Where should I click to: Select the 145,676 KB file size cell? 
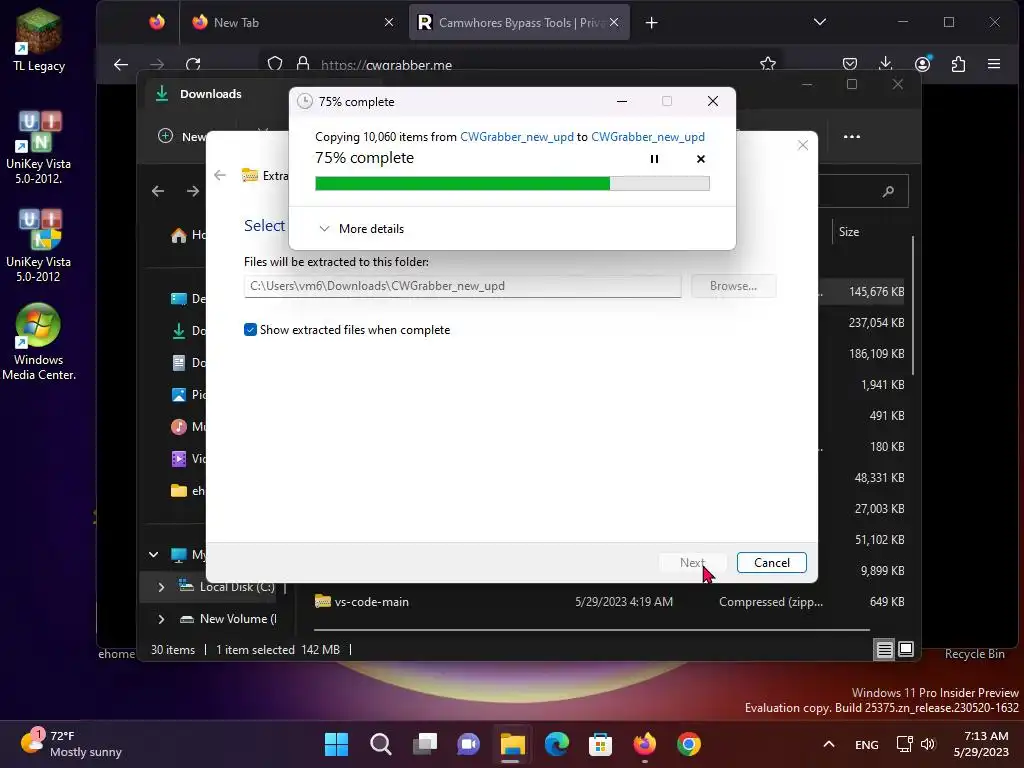(x=876, y=291)
